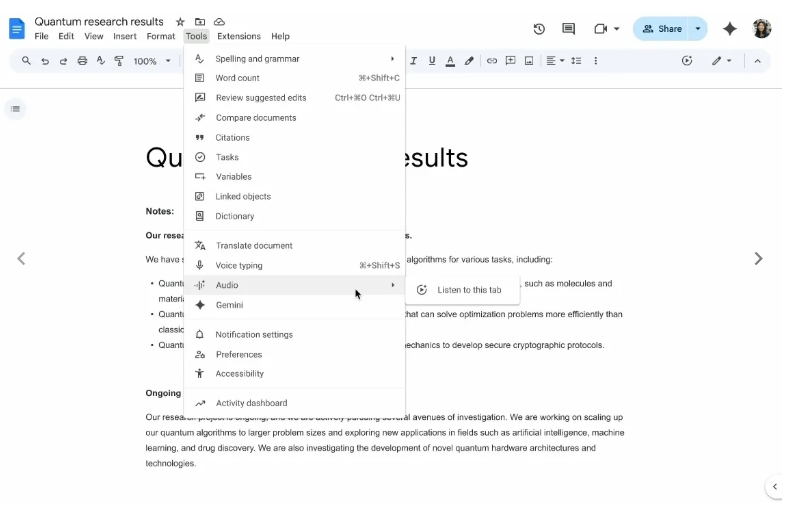Show the document outline tabs icon
Viewport: 798px width, 519px height.
[15, 109]
